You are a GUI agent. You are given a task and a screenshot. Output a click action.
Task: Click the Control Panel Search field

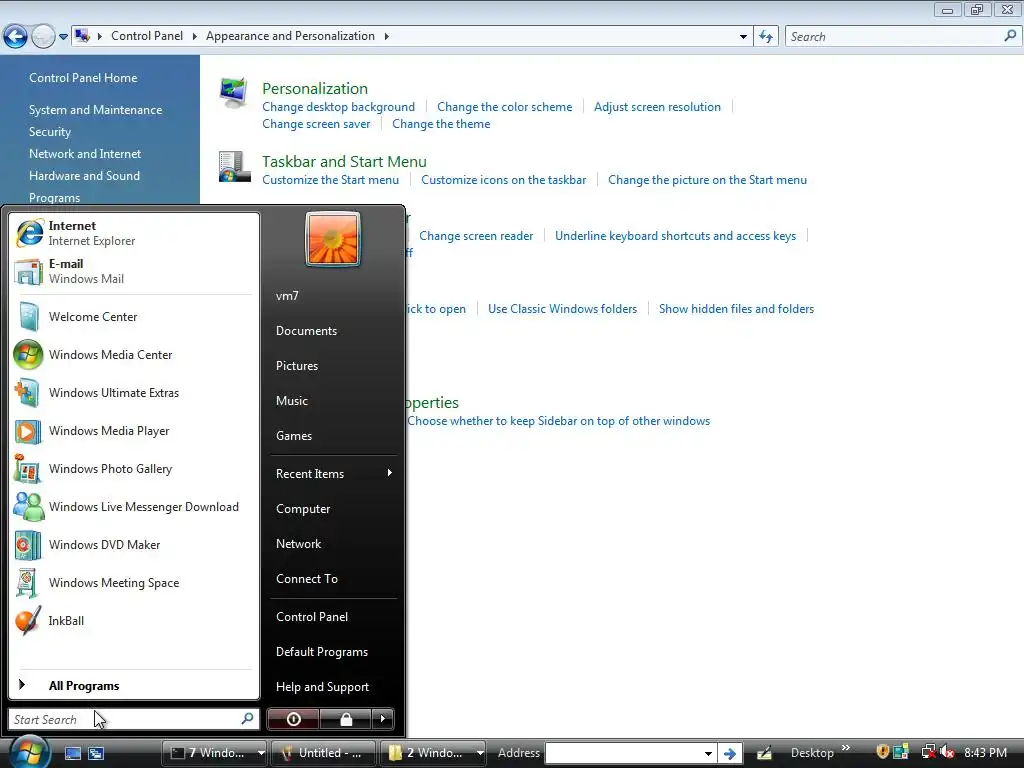coord(902,37)
